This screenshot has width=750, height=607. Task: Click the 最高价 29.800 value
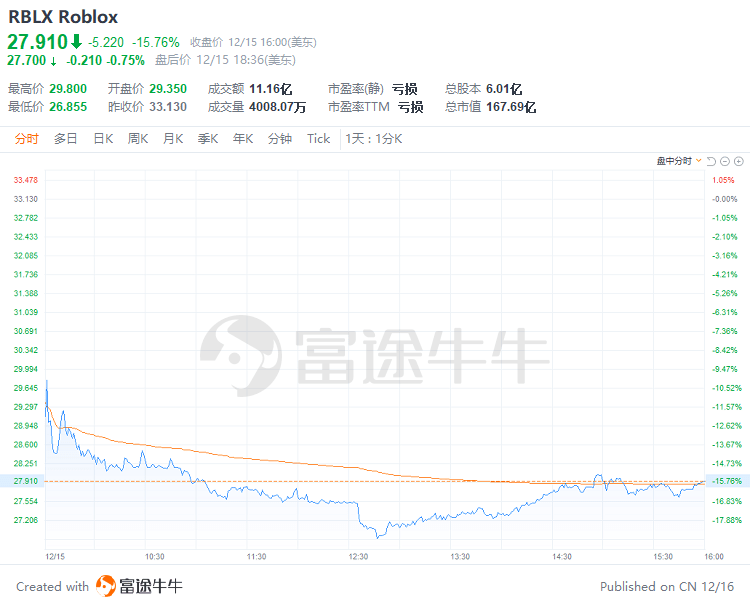68,89
